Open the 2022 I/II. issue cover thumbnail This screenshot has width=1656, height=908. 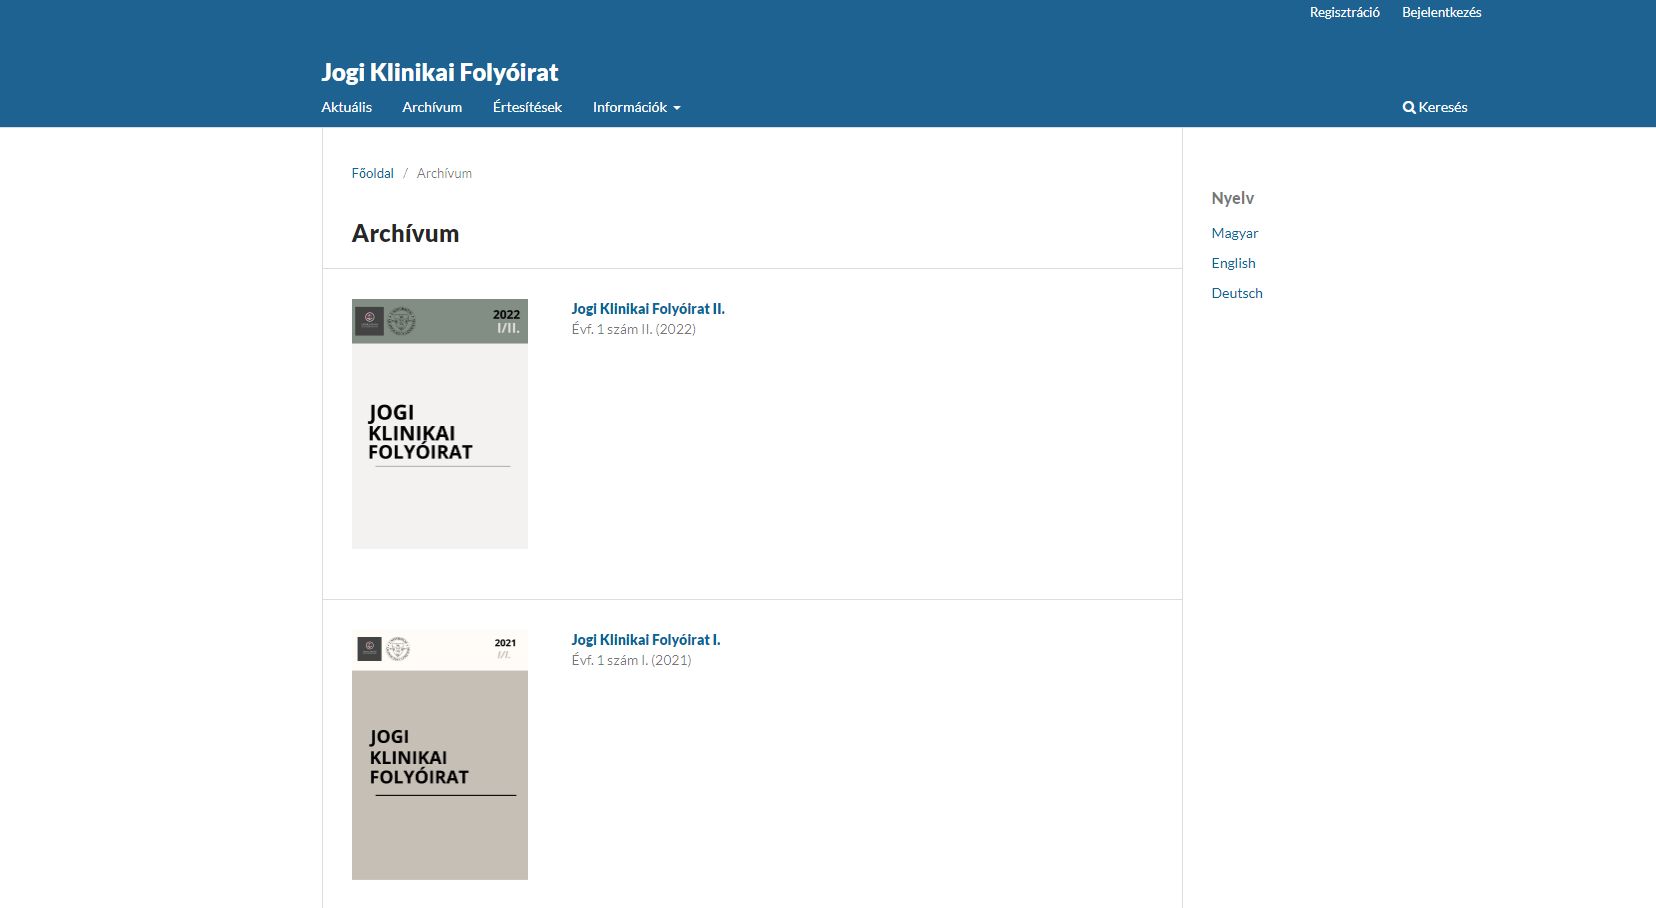440,424
